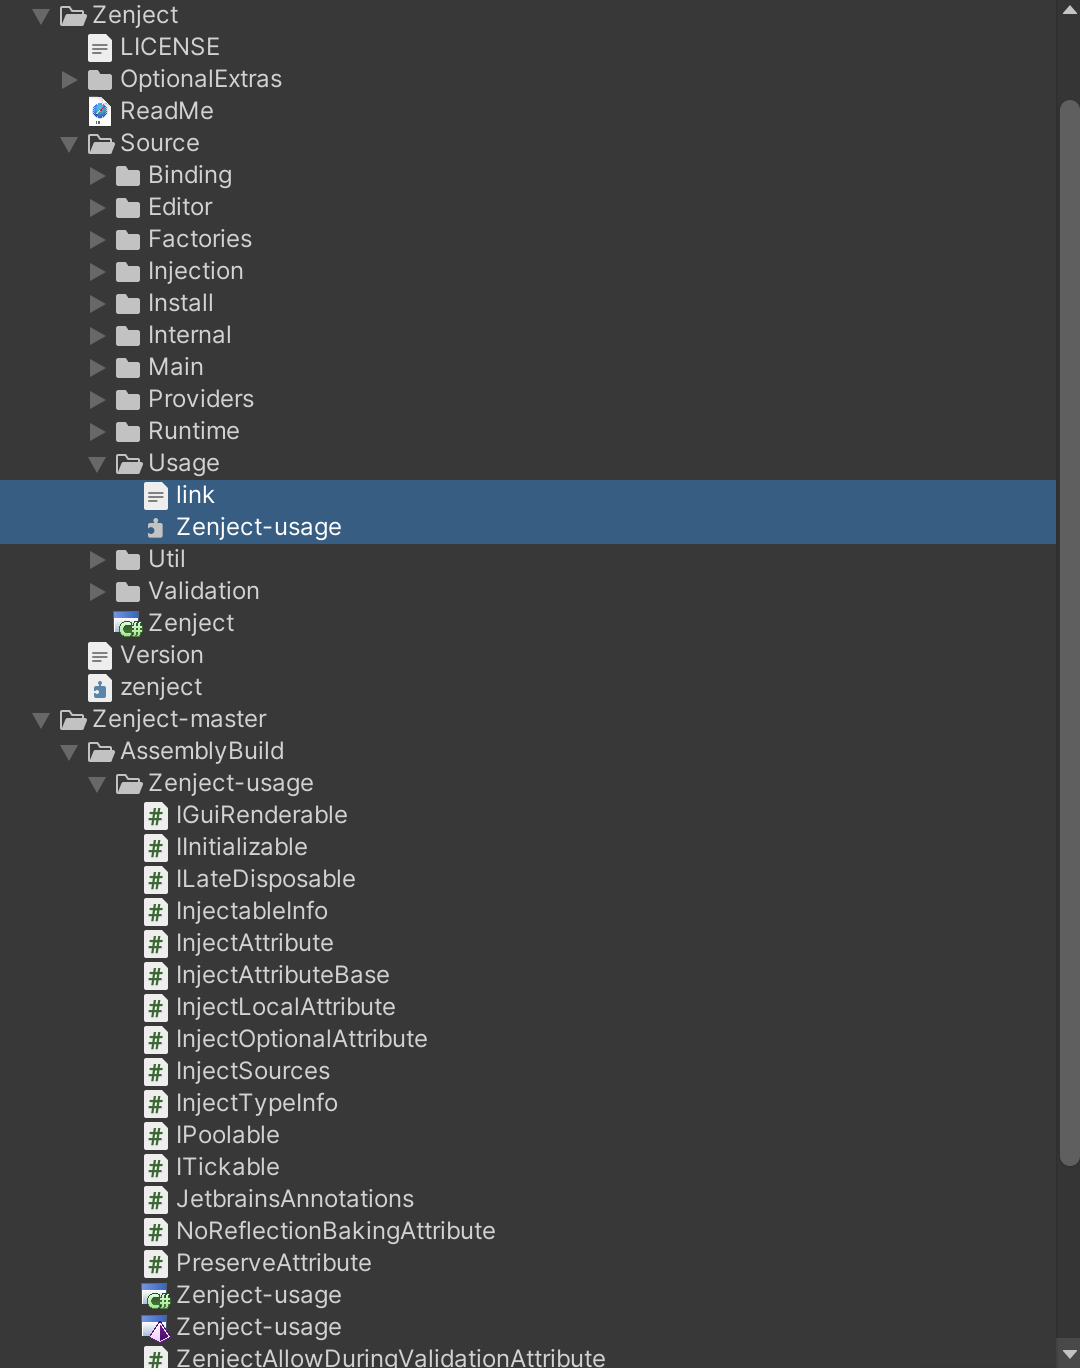The height and width of the screenshot is (1368, 1080).
Task: Select the Runtime folder label
Action: (194, 431)
